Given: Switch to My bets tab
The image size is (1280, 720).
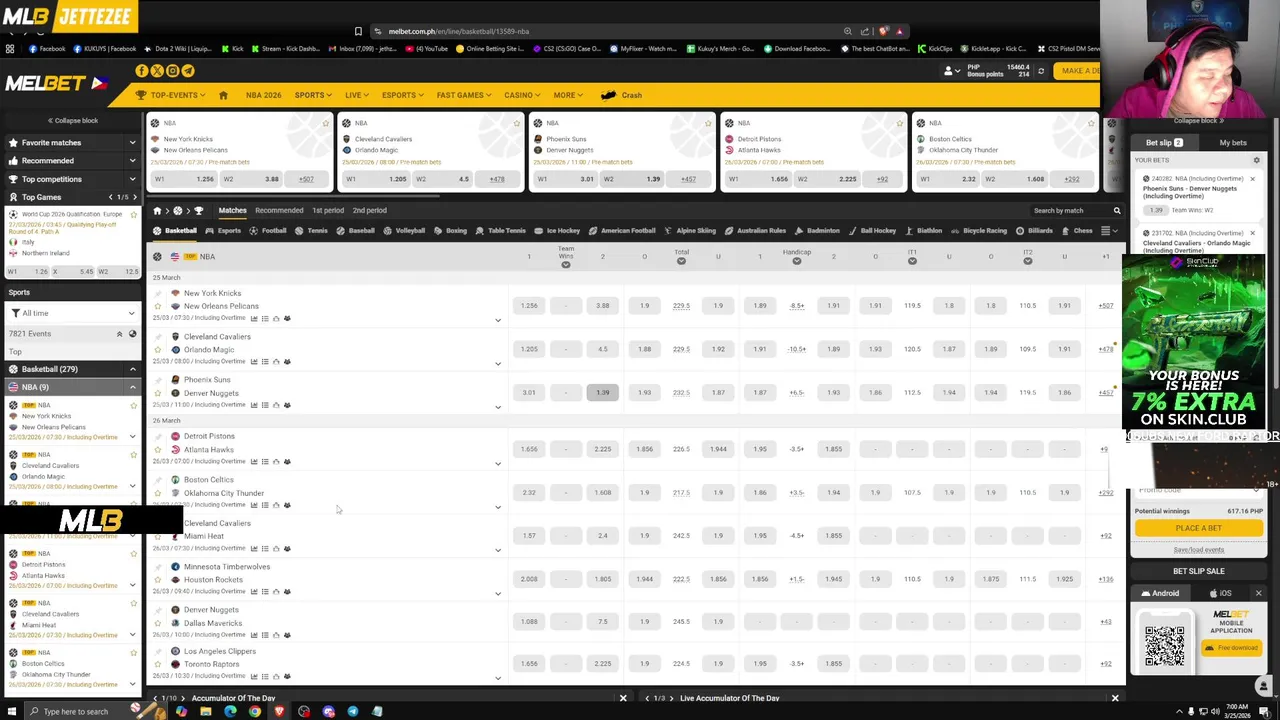Looking at the screenshot, I should [x=1233, y=143].
